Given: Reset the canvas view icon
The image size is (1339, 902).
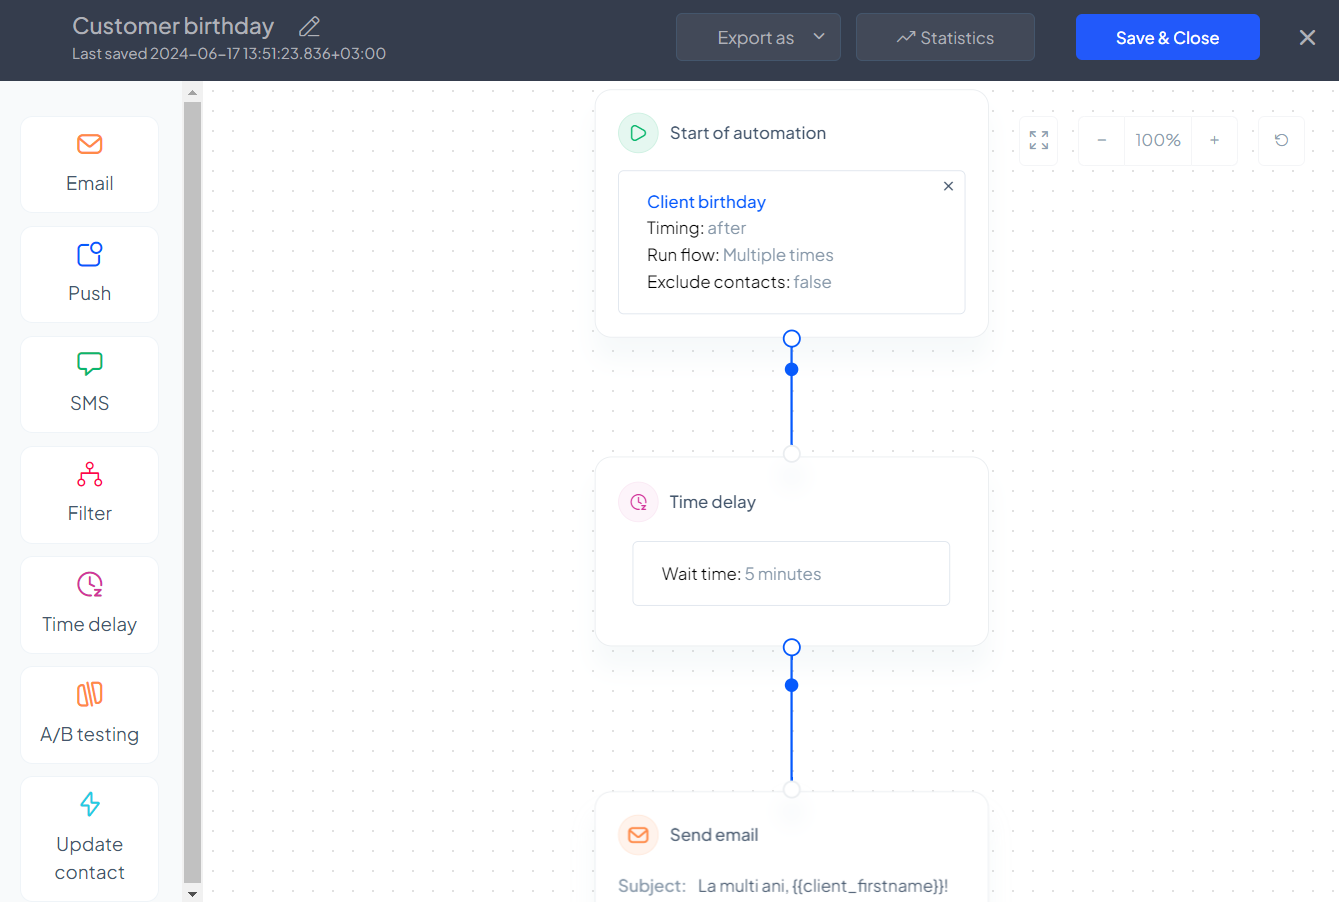Looking at the screenshot, I should pos(1281,141).
